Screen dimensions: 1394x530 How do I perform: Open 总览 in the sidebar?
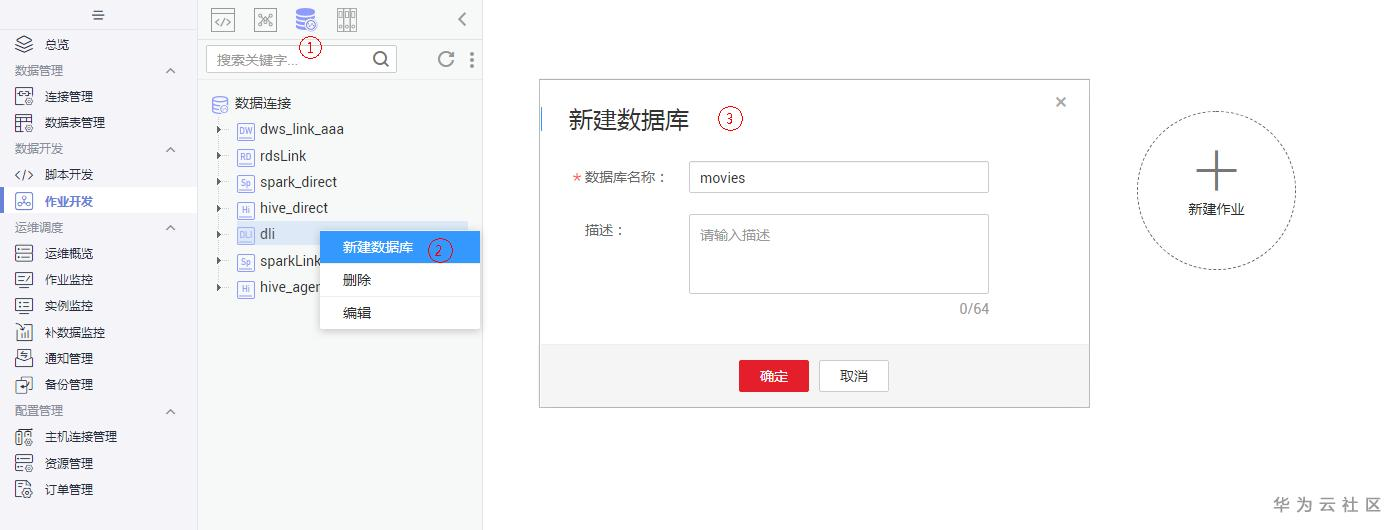(x=57, y=45)
